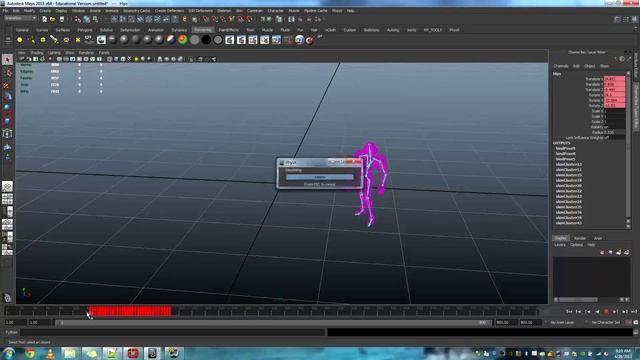Open the Skeleton menu
The height and width of the screenshot is (360, 640).
(224, 11)
